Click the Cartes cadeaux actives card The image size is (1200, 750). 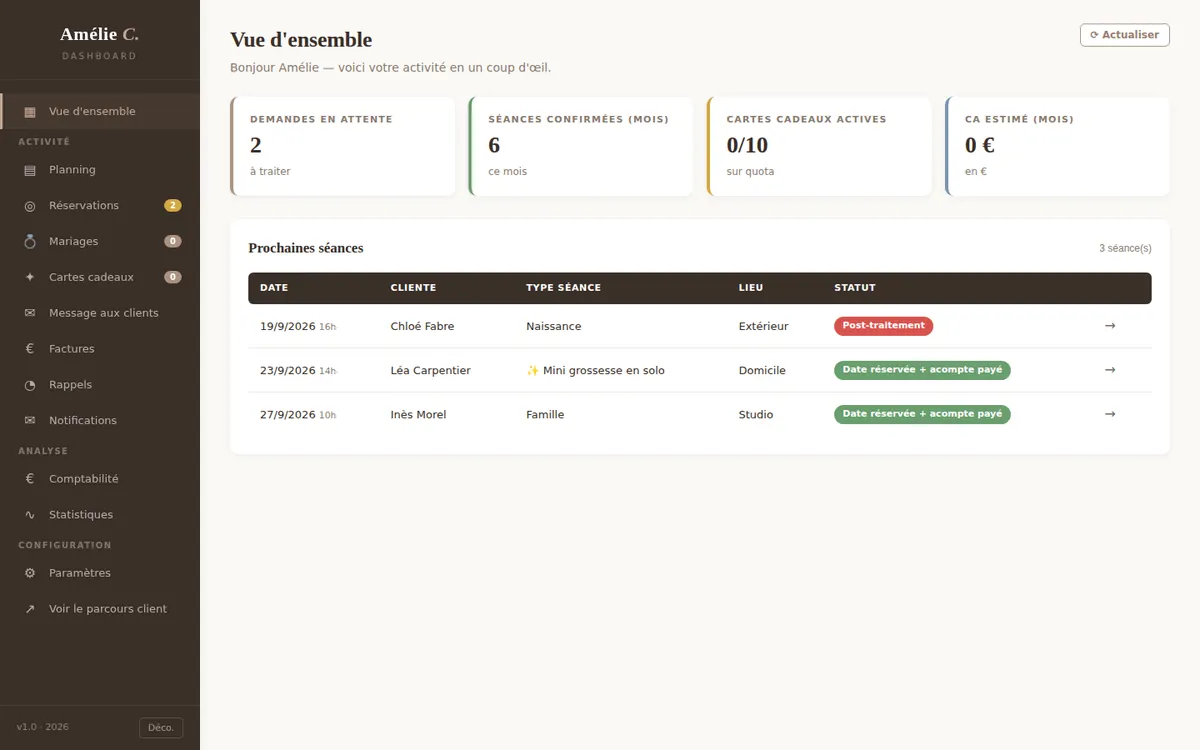coord(819,146)
